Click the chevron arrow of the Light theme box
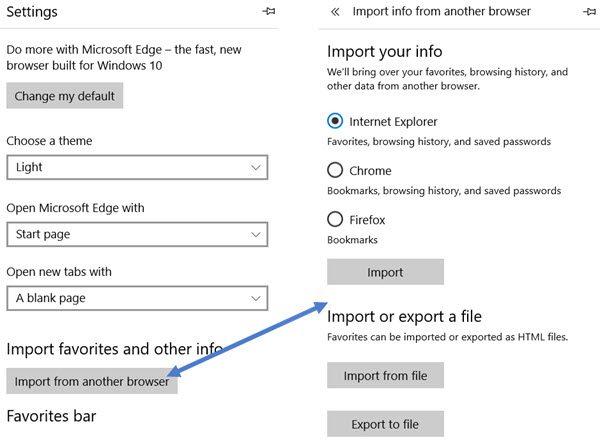 tap(256, 167)
